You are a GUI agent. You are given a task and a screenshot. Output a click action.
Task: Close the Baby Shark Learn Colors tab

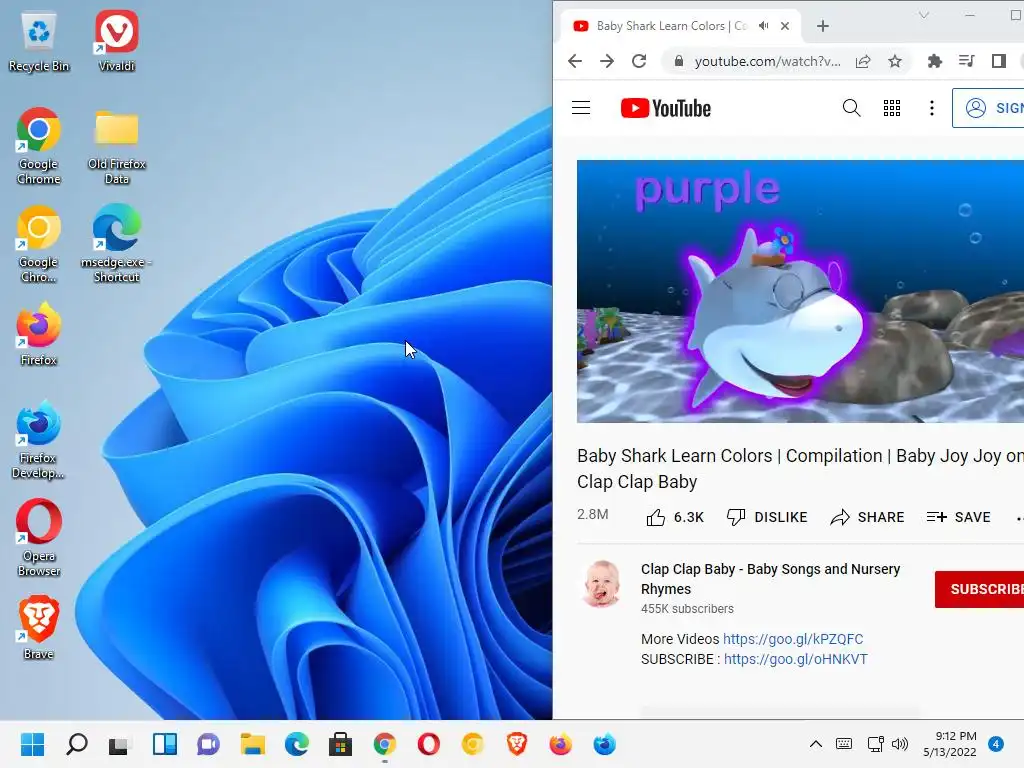point(785,26)
